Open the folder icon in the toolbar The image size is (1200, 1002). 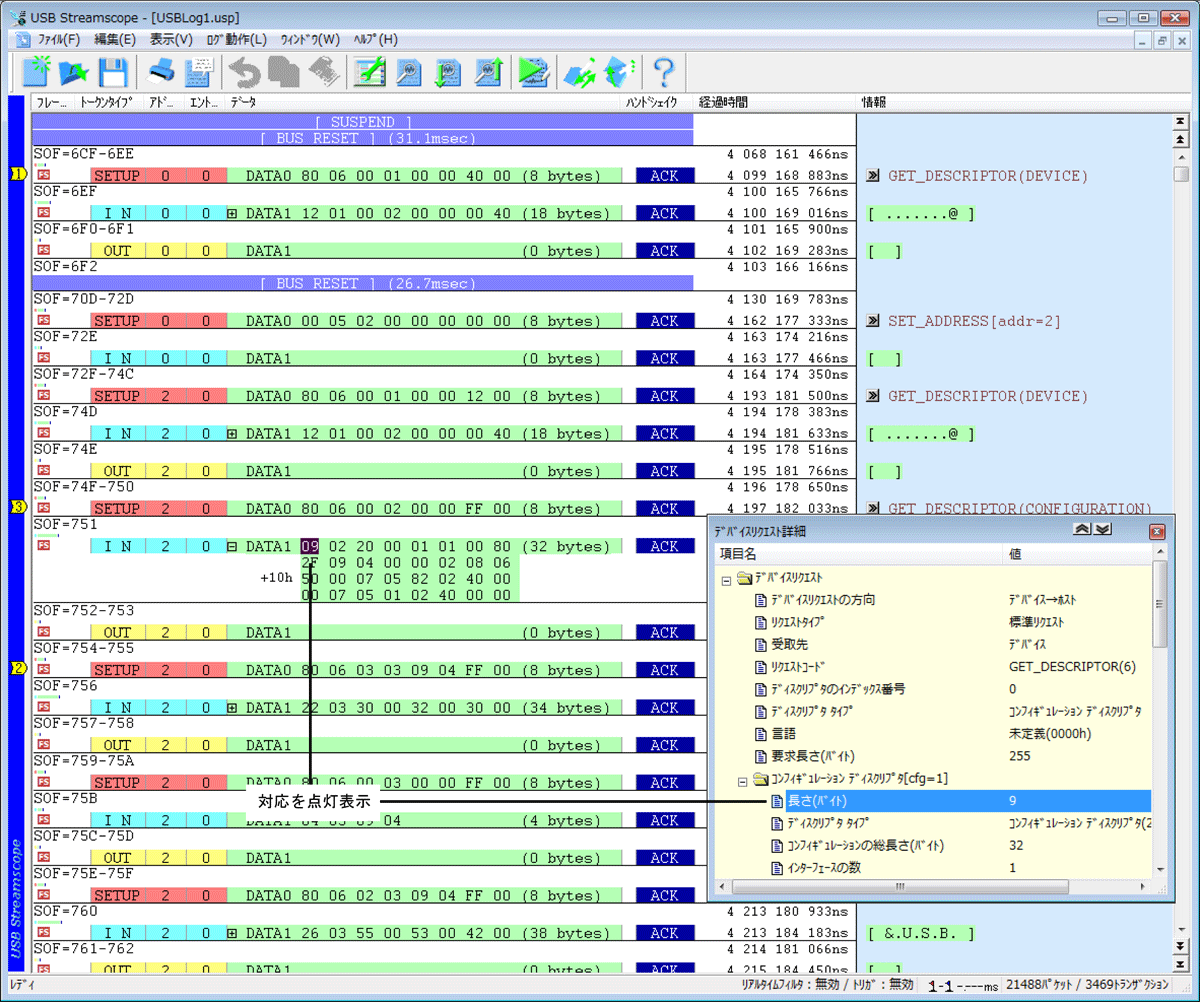(75, 72)
